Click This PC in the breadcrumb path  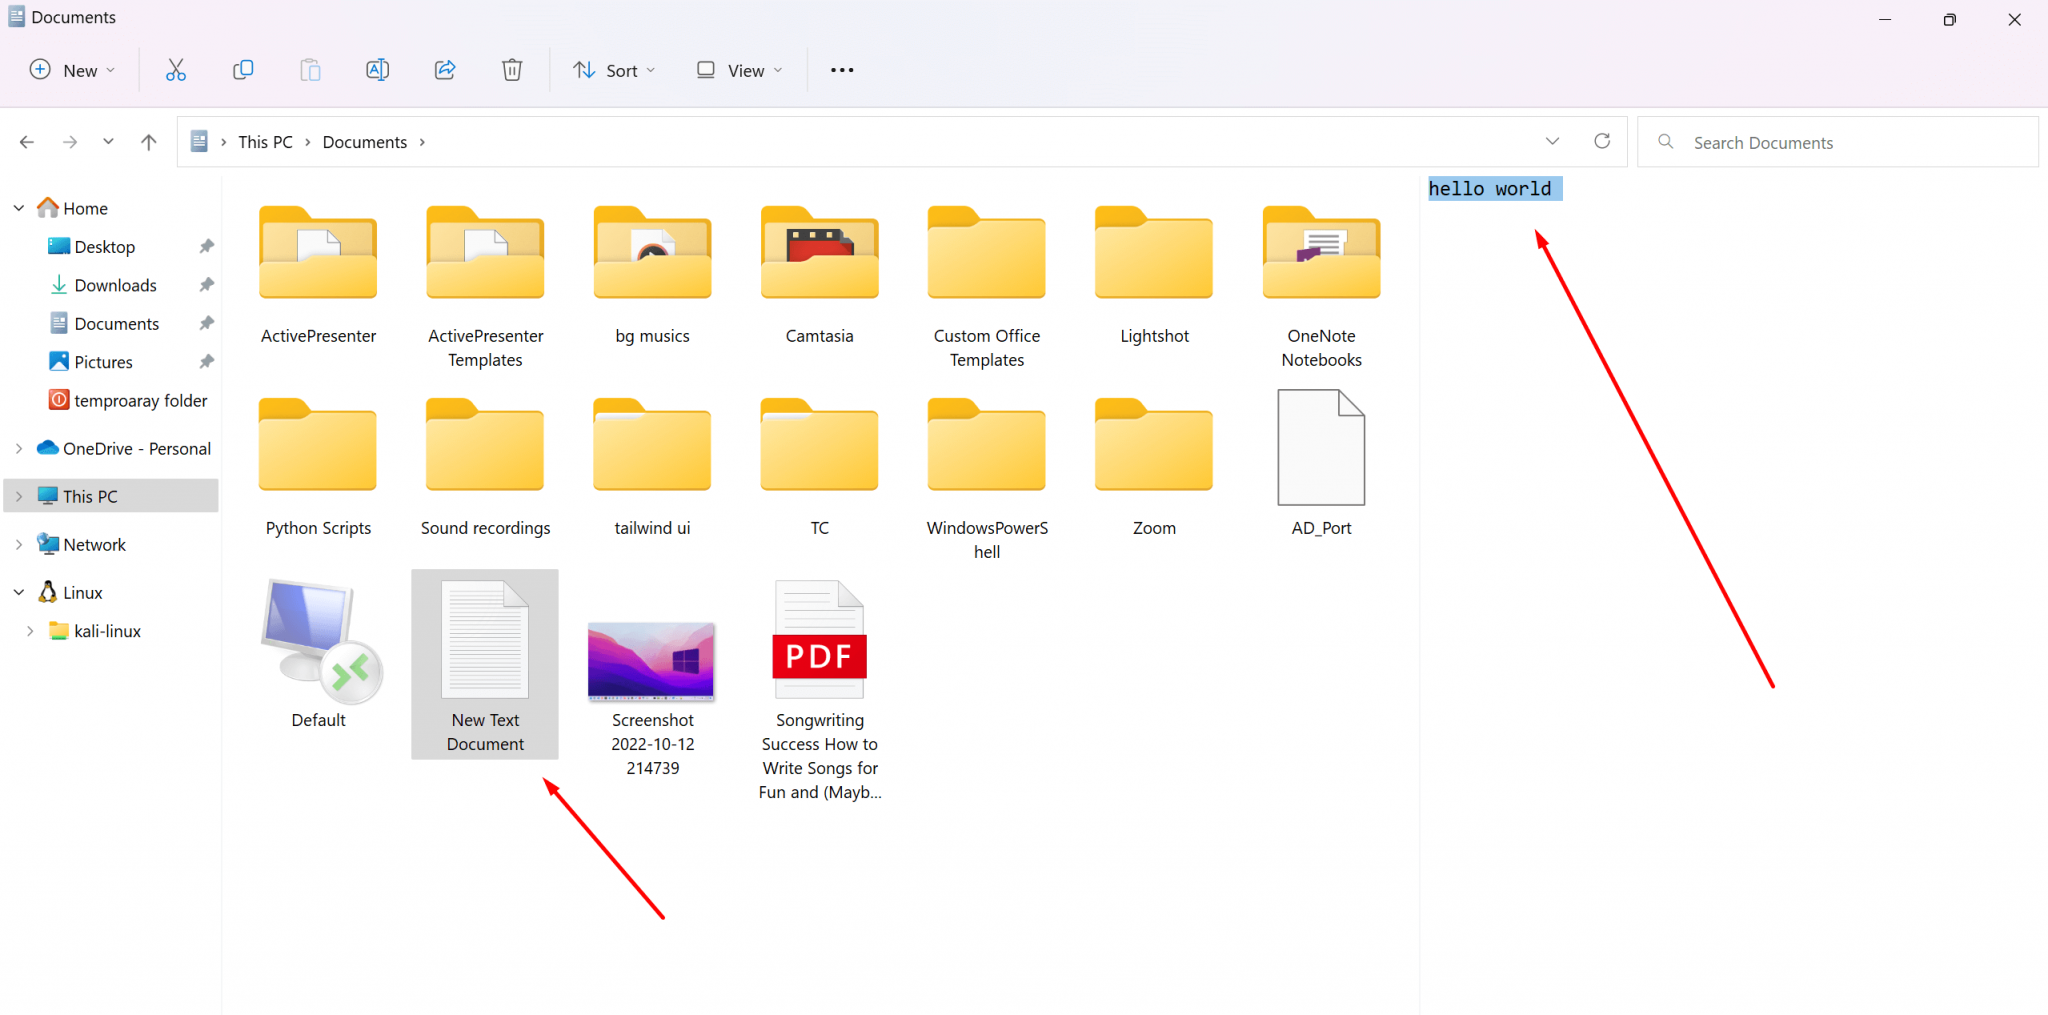pyautogui.click(x=265, y=142)
